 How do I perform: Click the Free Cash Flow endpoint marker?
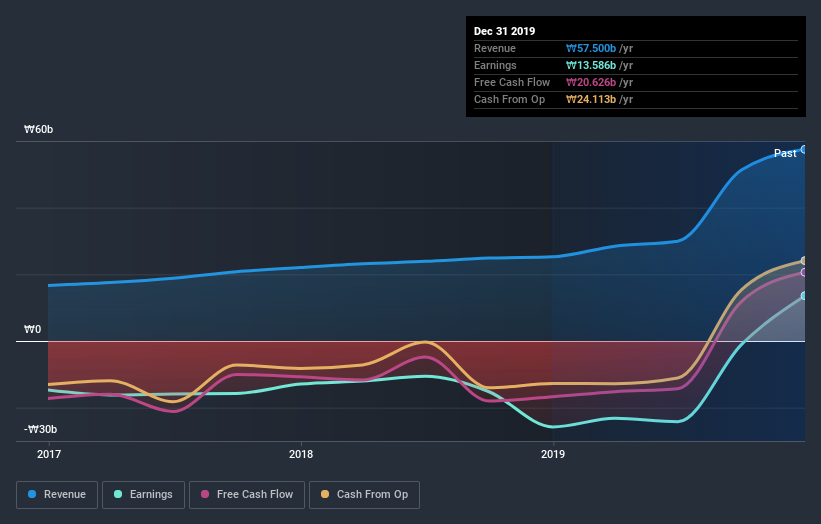click(803, 272)
